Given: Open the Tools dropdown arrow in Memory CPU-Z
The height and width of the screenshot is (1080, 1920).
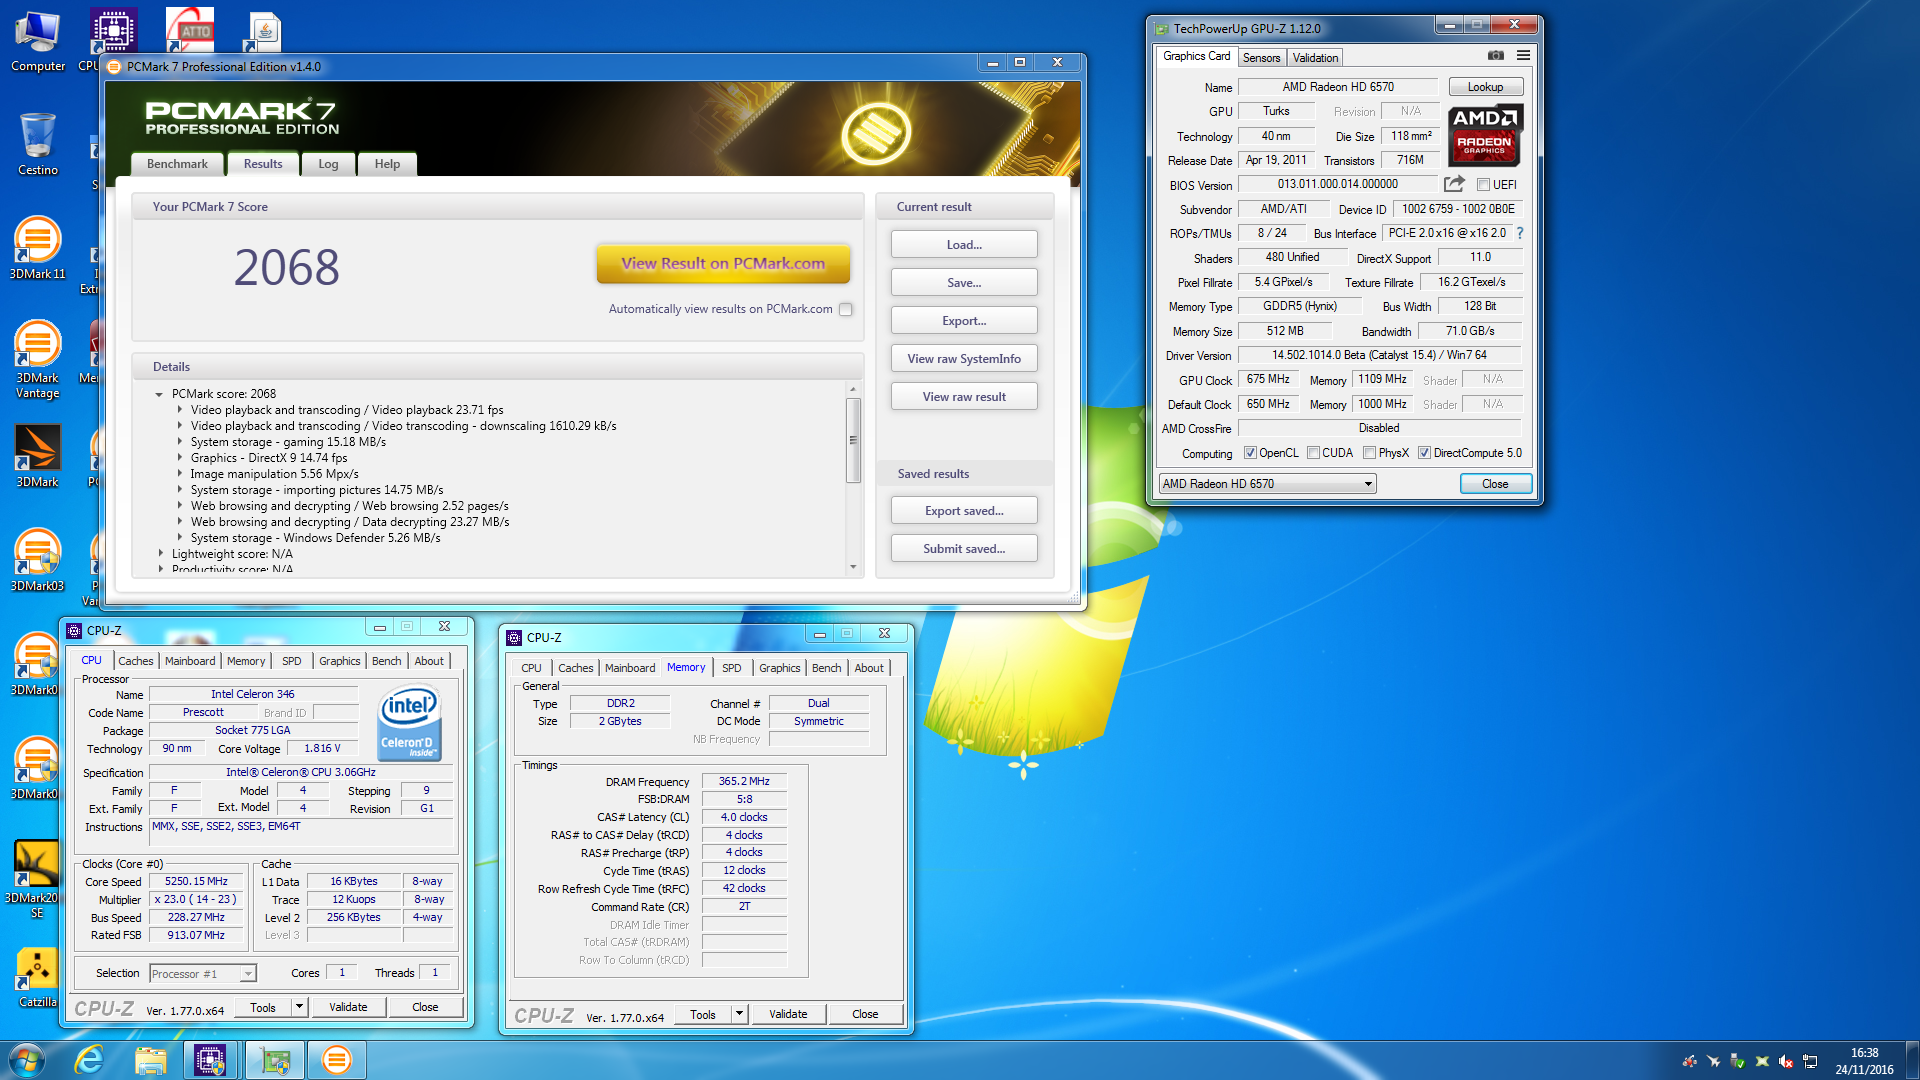Looking at the screenshot, I should pyautogui.click(x=739, y=1014).
